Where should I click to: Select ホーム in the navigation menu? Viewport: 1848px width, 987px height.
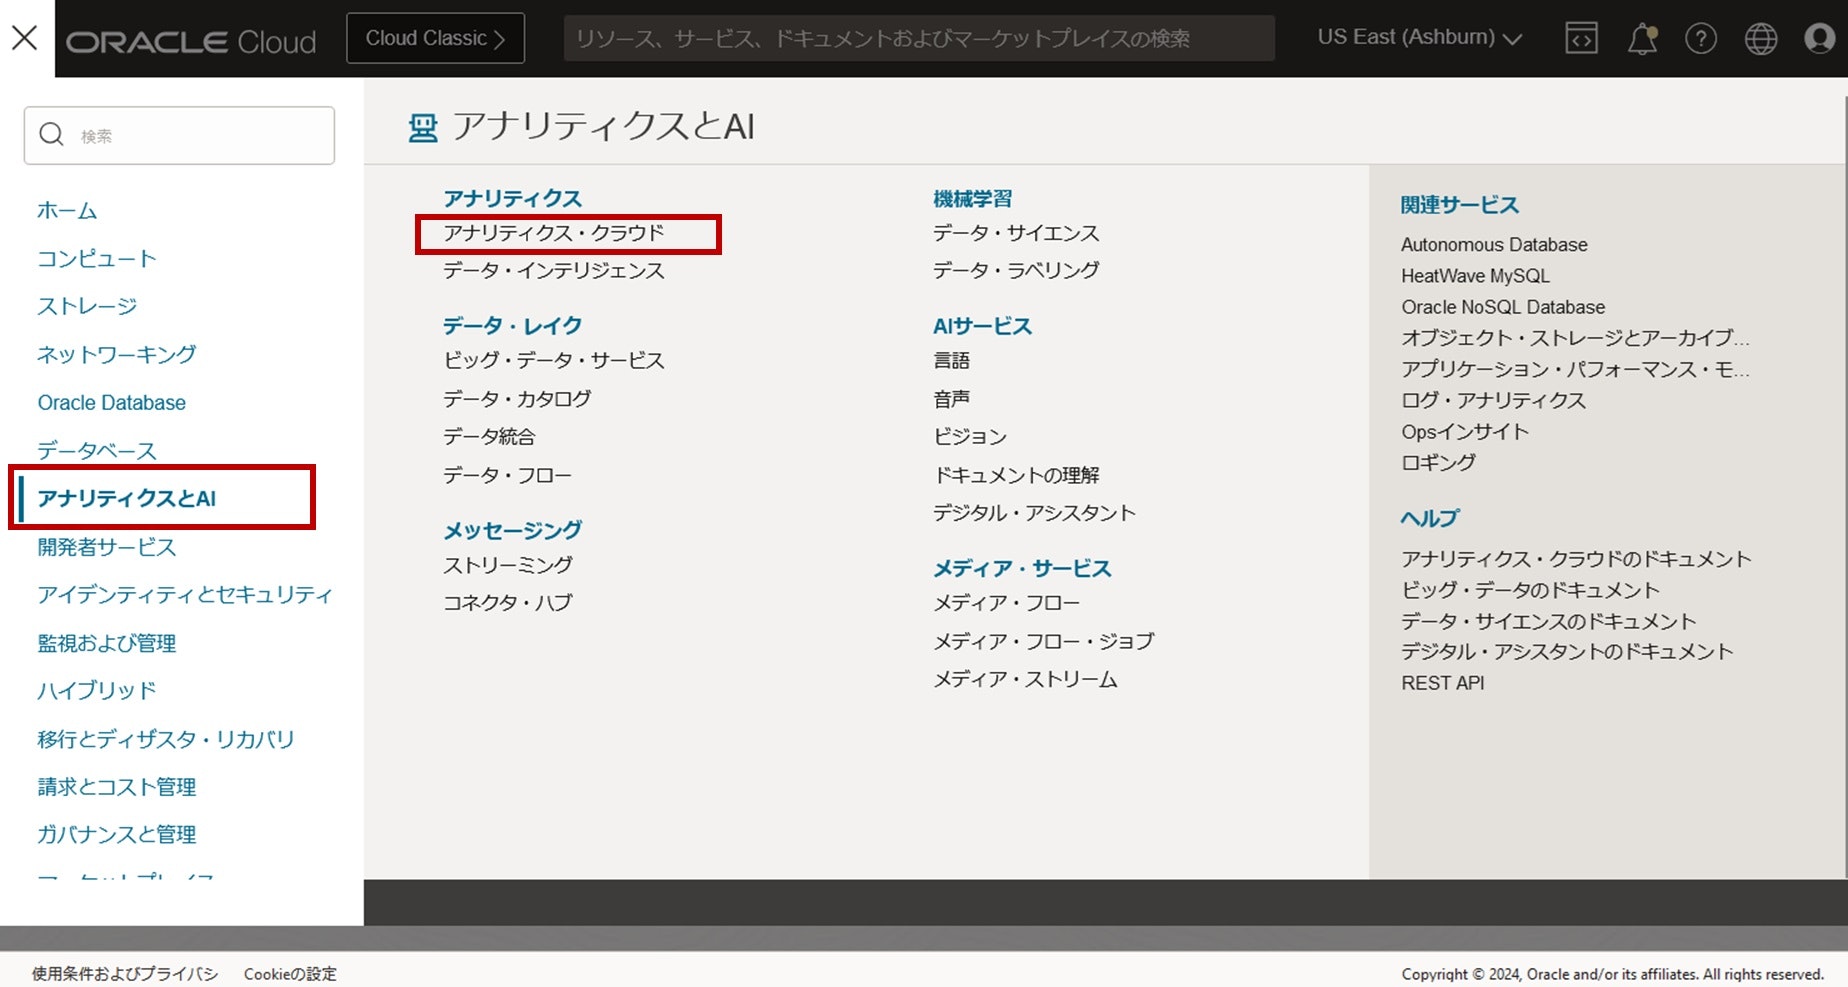(x=67, y=210)
